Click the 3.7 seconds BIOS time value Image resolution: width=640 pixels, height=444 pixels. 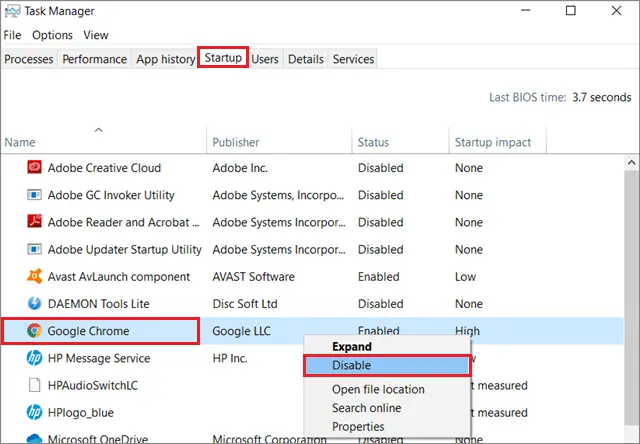pyautogui.click(x=602, y=98)
